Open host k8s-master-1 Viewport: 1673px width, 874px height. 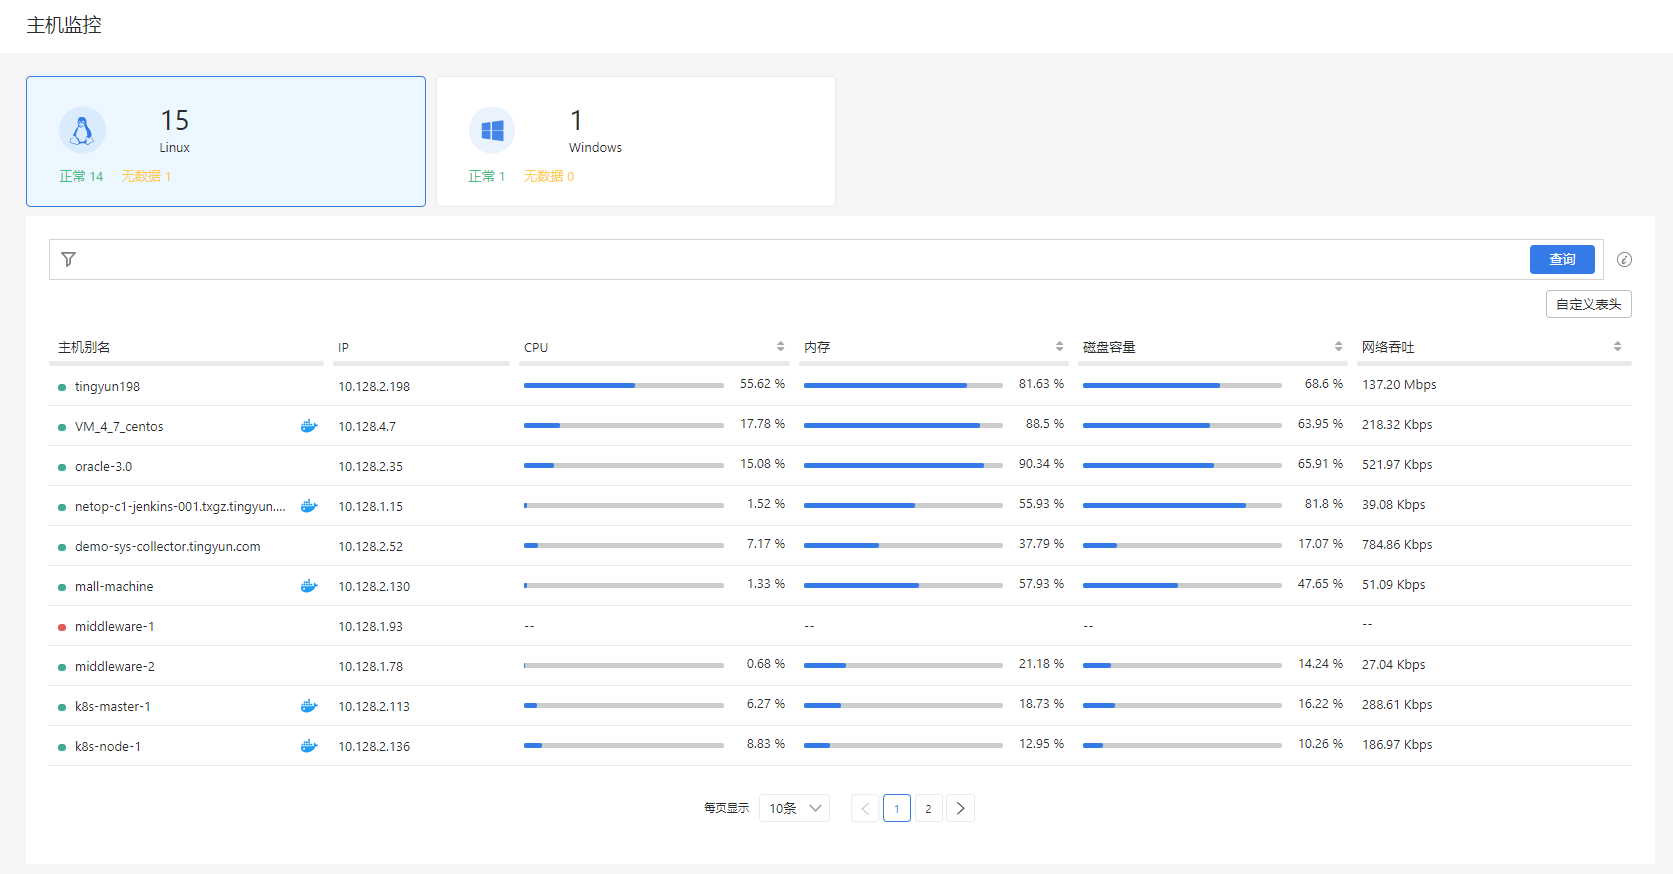[x=113, y=707]
